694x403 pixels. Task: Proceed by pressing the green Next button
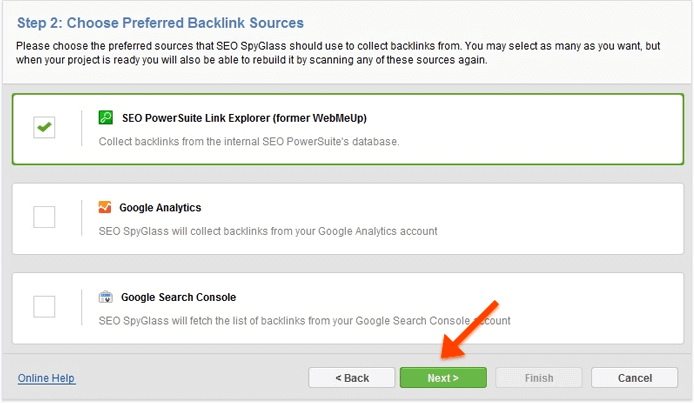pos(443,378)
